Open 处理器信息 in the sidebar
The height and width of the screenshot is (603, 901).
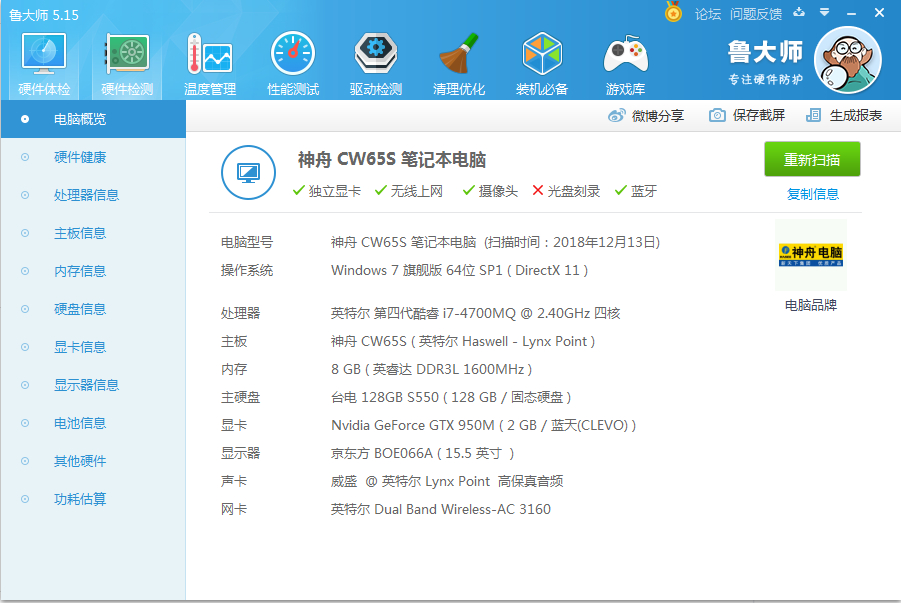[x=93, y=195]
